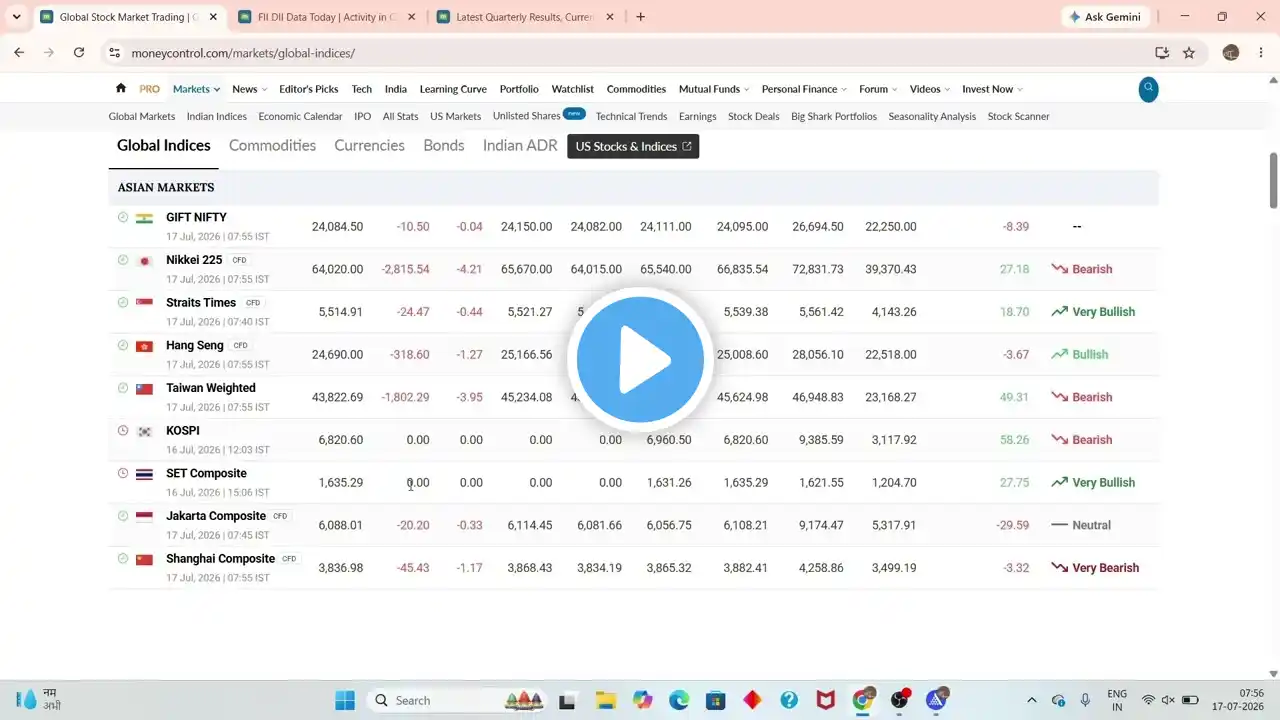This screenshot has height=720, width=1280.
Task: Expand the Markets dropdown menu
Action: 196,89
